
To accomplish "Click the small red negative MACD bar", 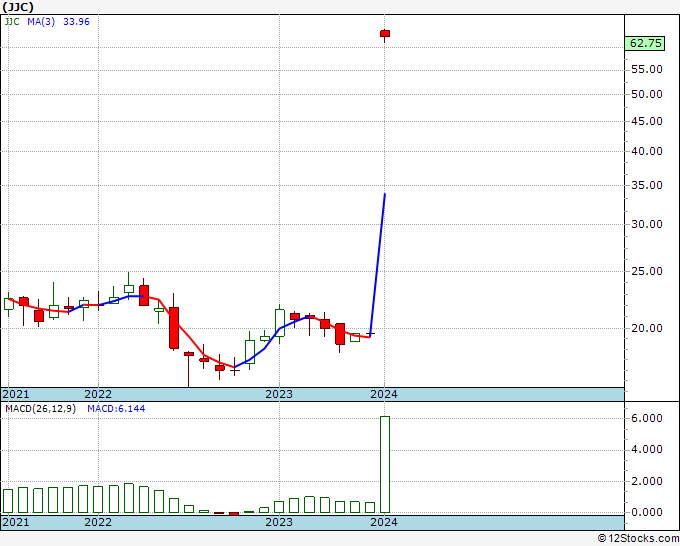I will [234, 514].
